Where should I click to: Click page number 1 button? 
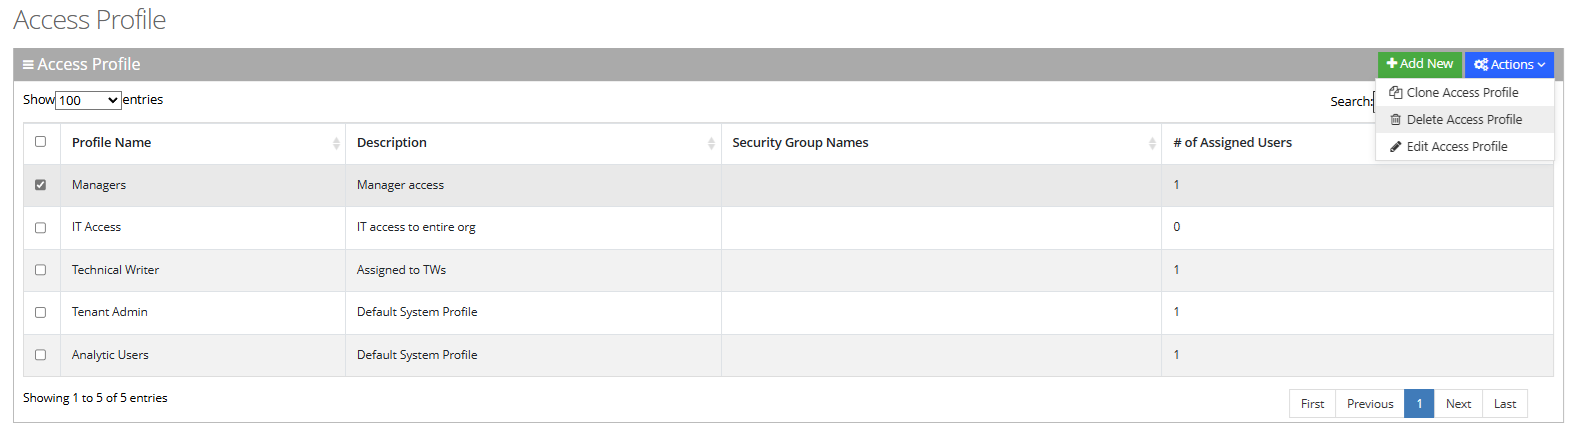(x=1419, y=404)
